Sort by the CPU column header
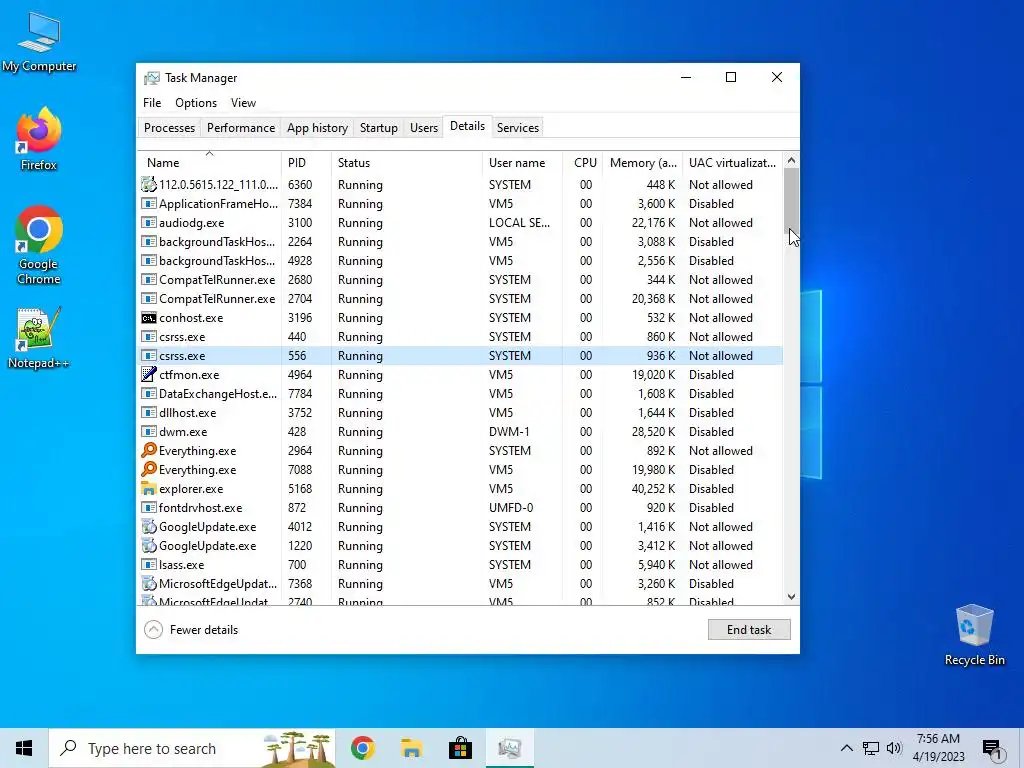Image resolution: width=1024 pixels, height=768 pixels. (583, 163)
